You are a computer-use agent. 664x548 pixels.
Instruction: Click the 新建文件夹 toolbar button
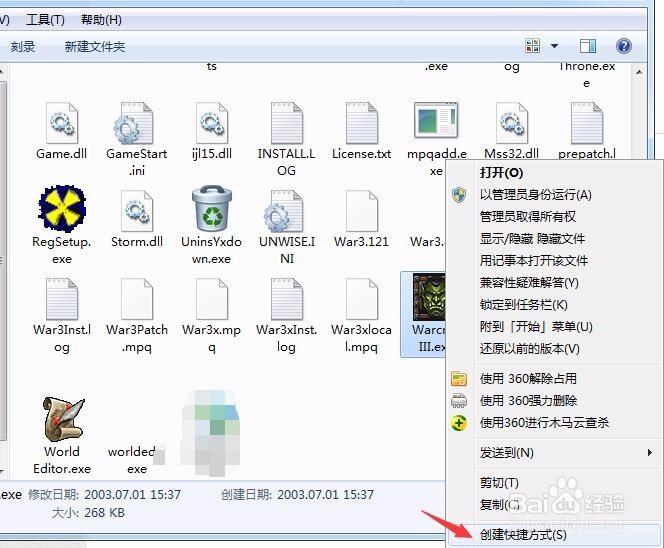pyautogui.click(x=95, y=46)
